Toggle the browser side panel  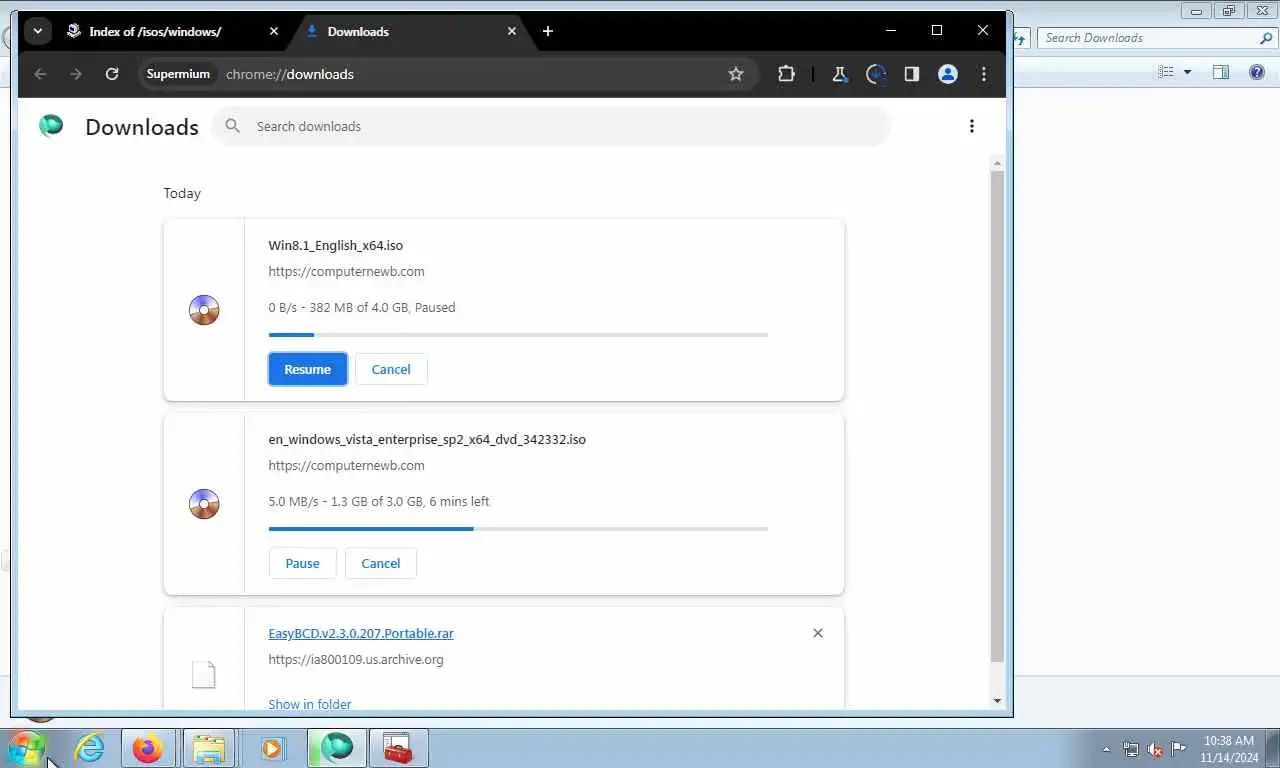912,74
